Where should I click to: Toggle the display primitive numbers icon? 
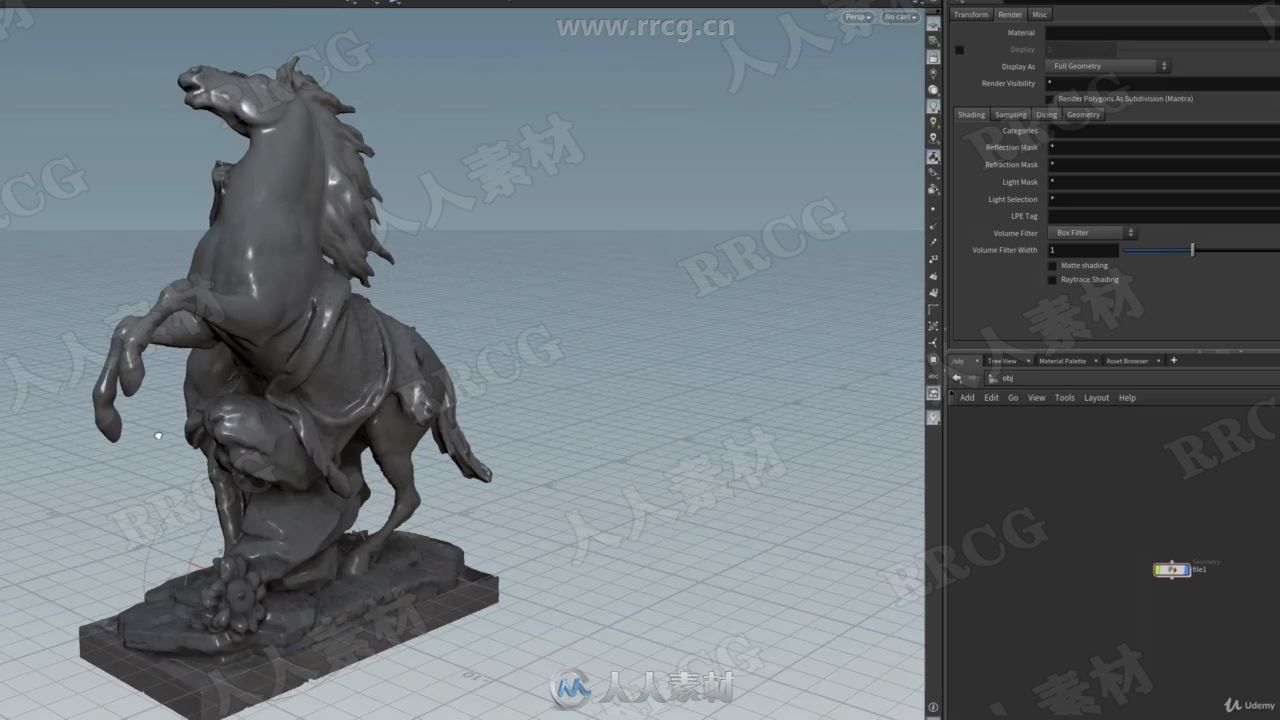[x=934, y=293]
